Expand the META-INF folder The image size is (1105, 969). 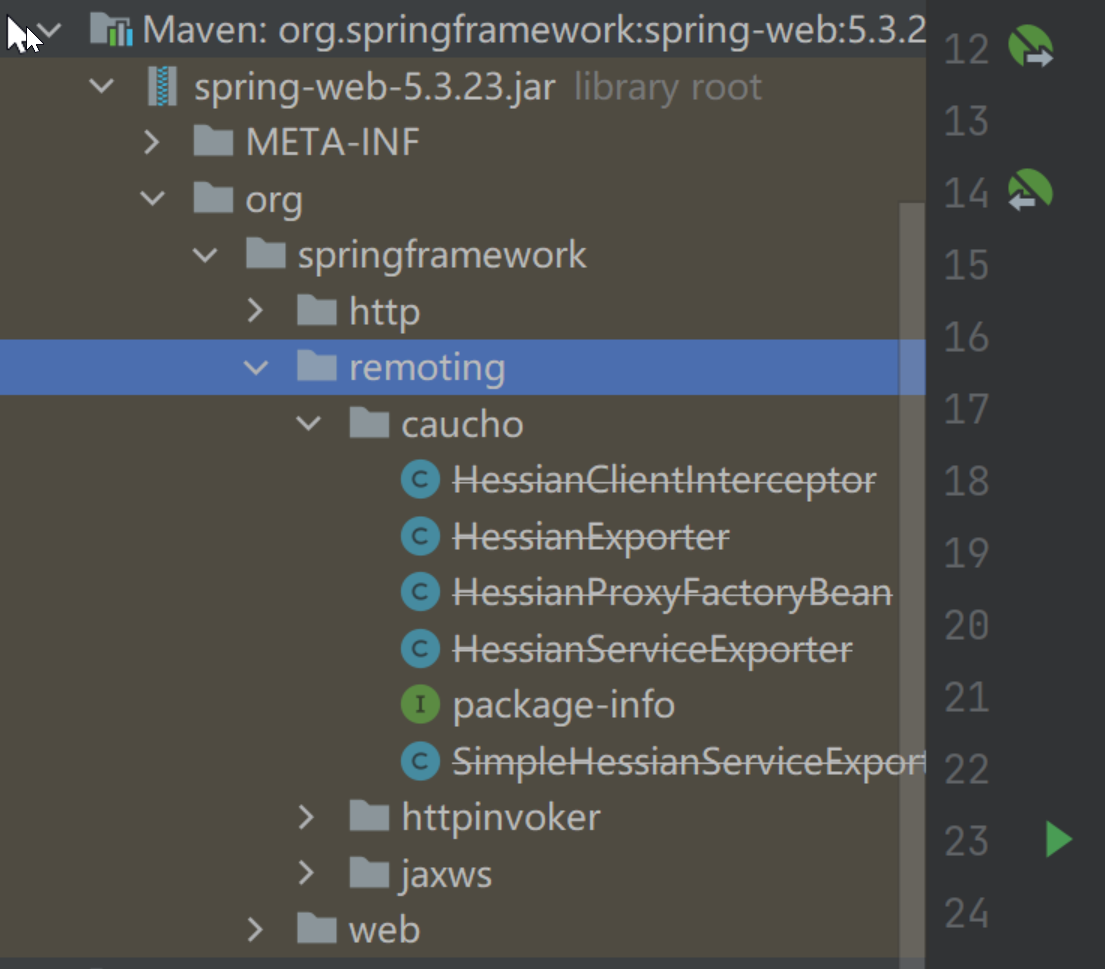[152, 143]
